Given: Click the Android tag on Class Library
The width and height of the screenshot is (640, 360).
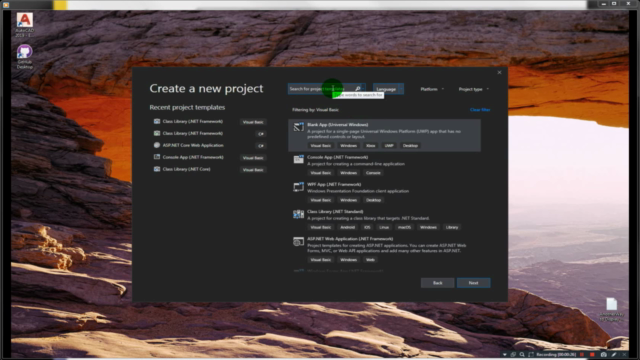Looking at the screenshot, I should [x=347, y=227].
